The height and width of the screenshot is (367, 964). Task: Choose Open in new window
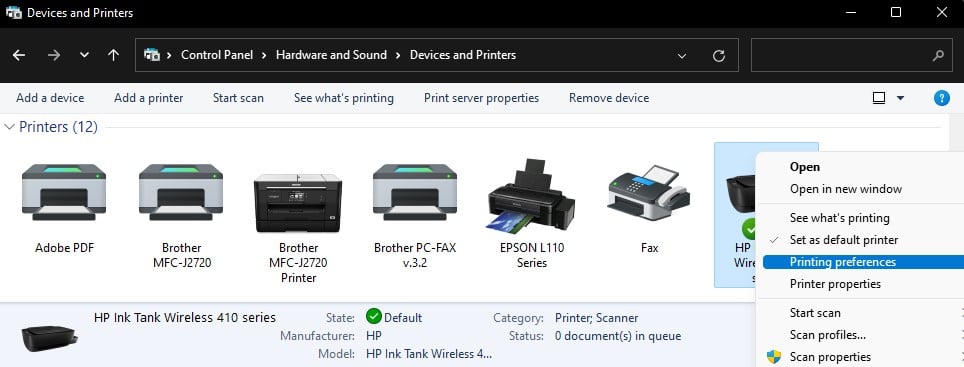(846, 189)
